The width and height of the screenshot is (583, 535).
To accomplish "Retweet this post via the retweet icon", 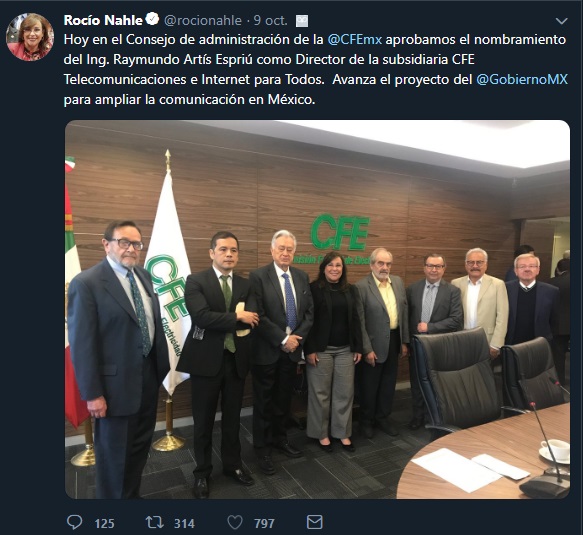I will (155, 522).
